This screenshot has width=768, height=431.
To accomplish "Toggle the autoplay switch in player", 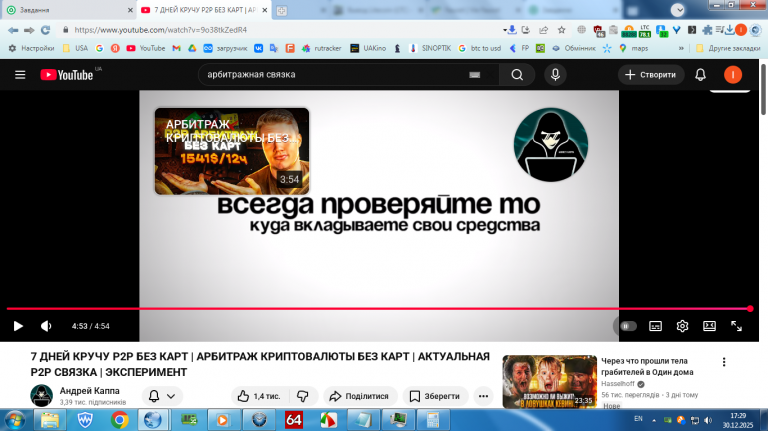I will 628,326.
